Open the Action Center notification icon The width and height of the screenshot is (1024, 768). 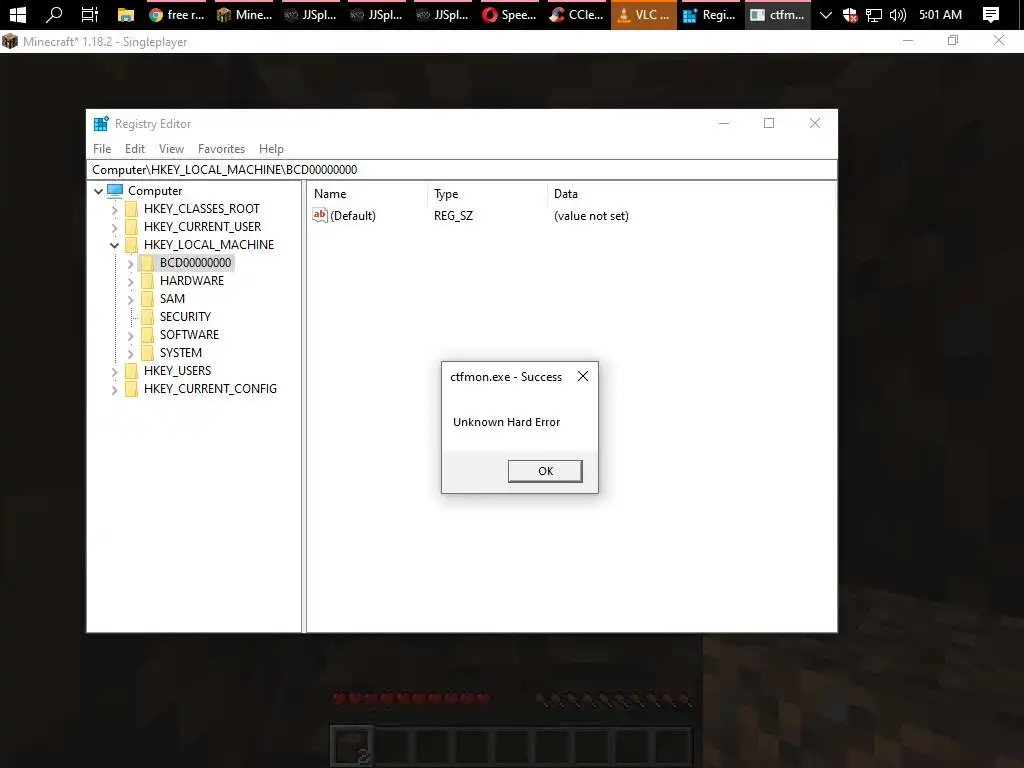click(991, 14)
